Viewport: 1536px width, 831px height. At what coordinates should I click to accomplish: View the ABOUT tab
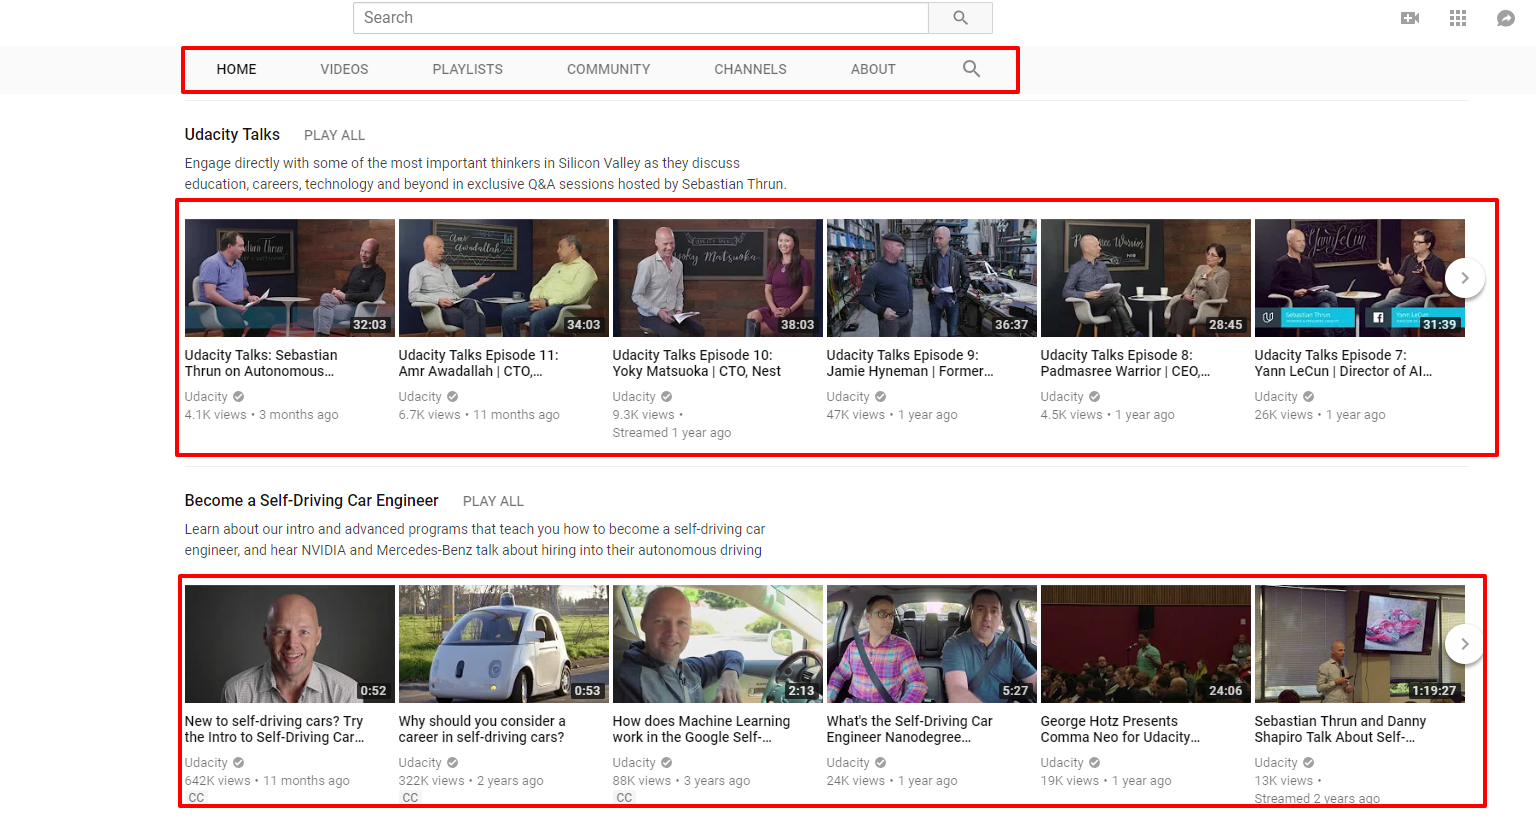pos(873,69)
